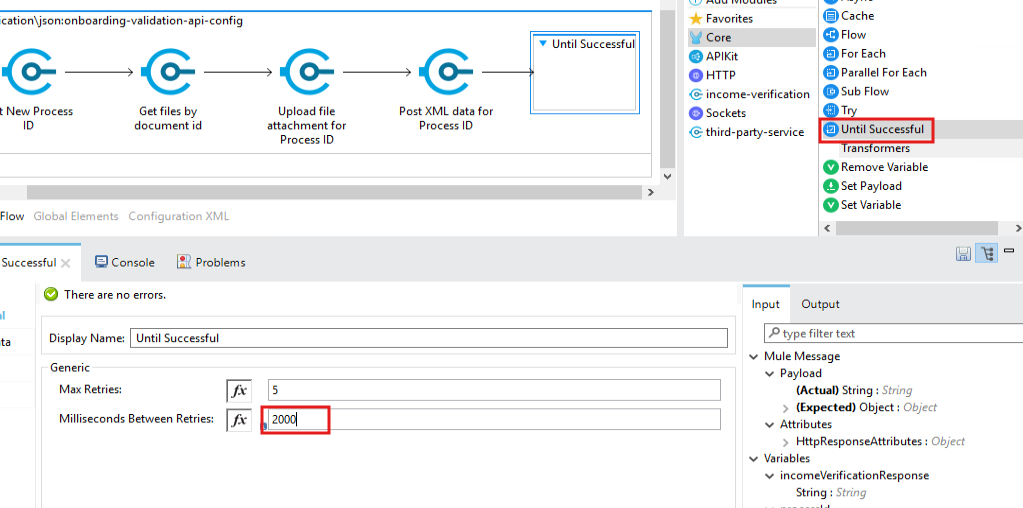Click the canvas horizontal scrollbar
Viewport: 1023px width, 508px height.
pyautogui.click(x=300, y=192)
